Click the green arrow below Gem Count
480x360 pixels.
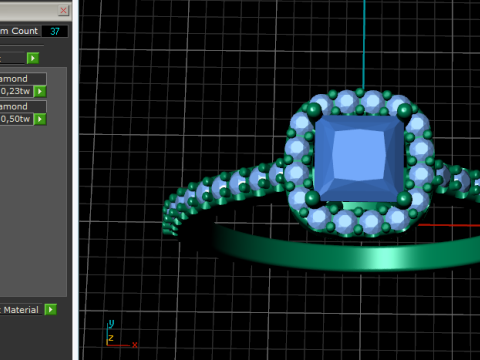coord(33,58)
